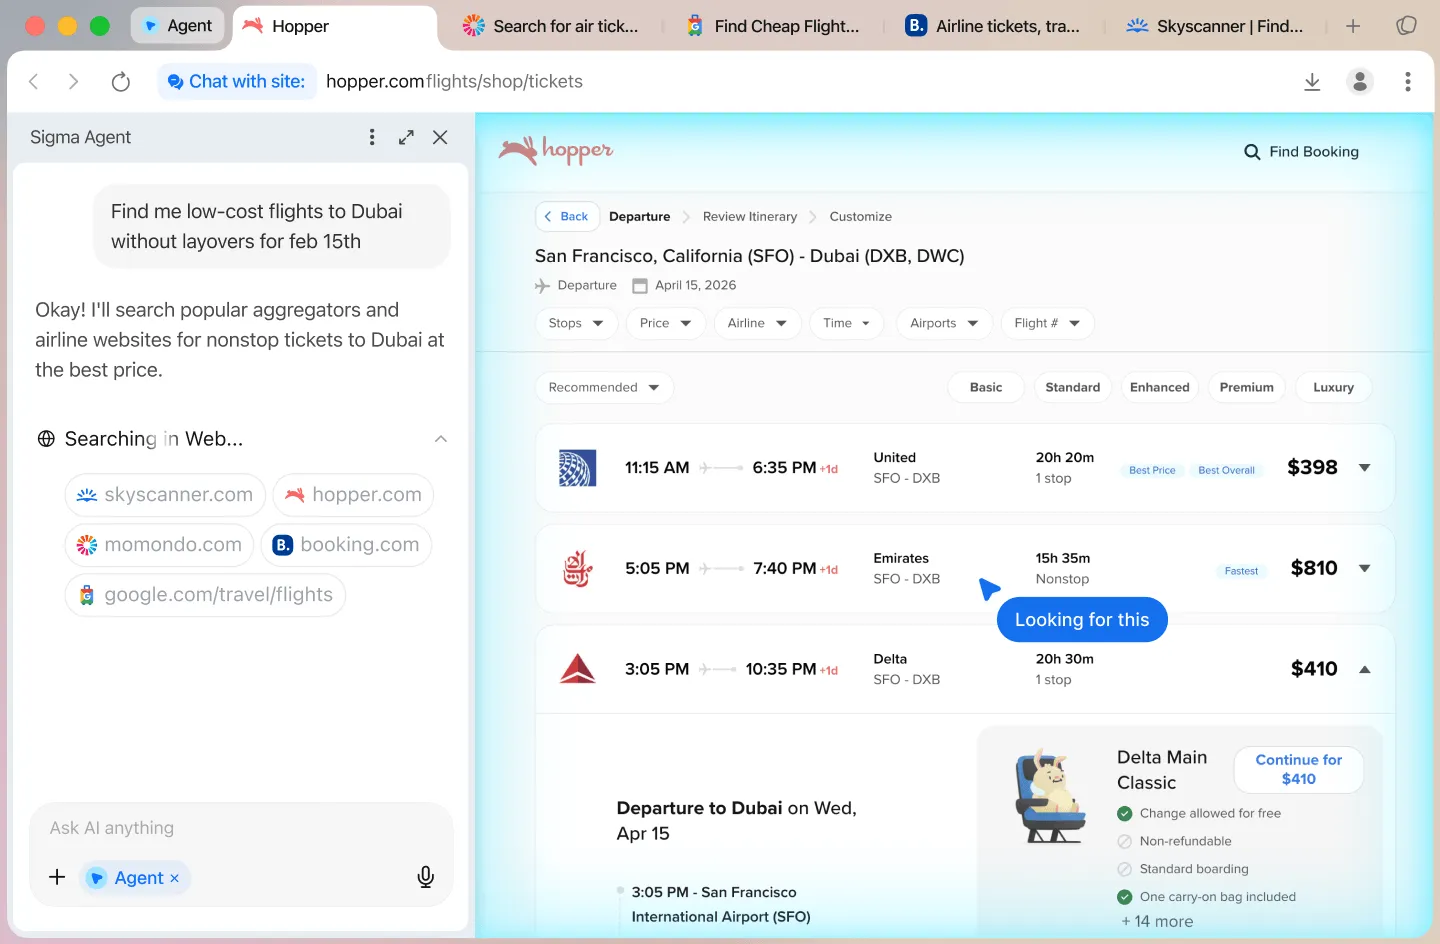1440x944 pixels.
Task: Click the Customize breadcrumb step
Action: pyautogui.click(x=861, y=216)
